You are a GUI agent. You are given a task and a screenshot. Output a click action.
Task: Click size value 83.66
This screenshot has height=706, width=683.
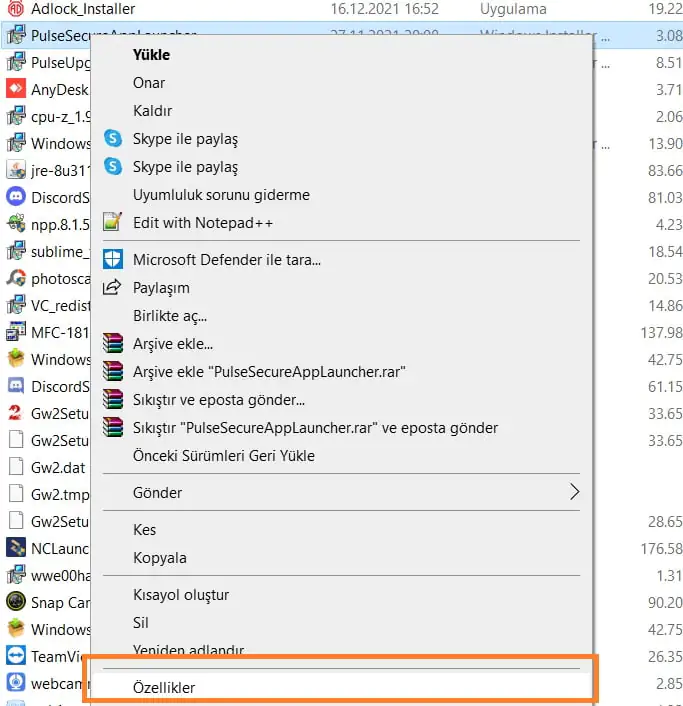pos(665,171)
